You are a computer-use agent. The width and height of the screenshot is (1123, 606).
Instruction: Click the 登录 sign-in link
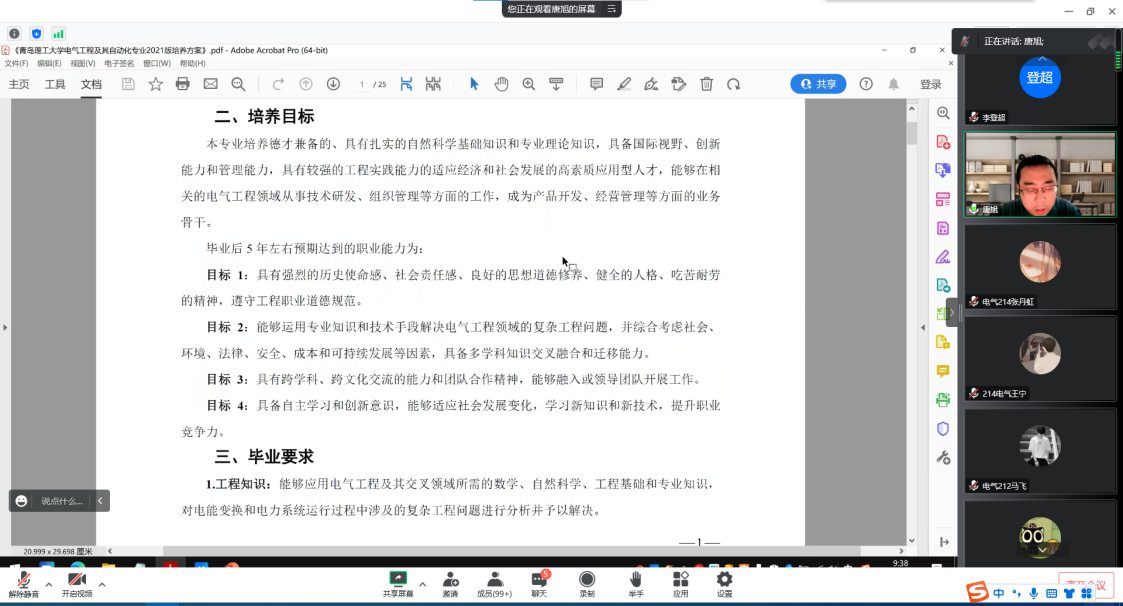[931, 84]
